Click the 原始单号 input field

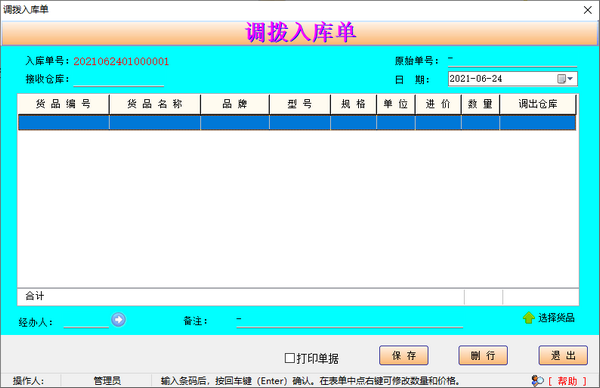[x=512, y=60]
